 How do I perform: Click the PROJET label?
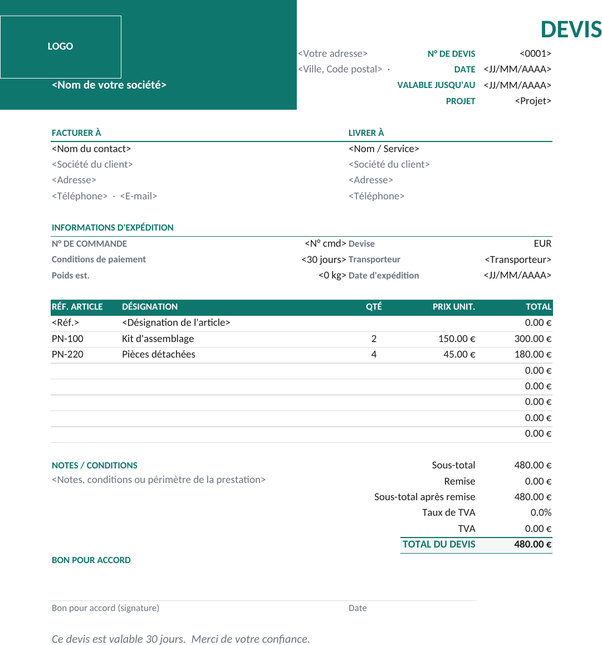pyautogui.click(x=460, y=101)
